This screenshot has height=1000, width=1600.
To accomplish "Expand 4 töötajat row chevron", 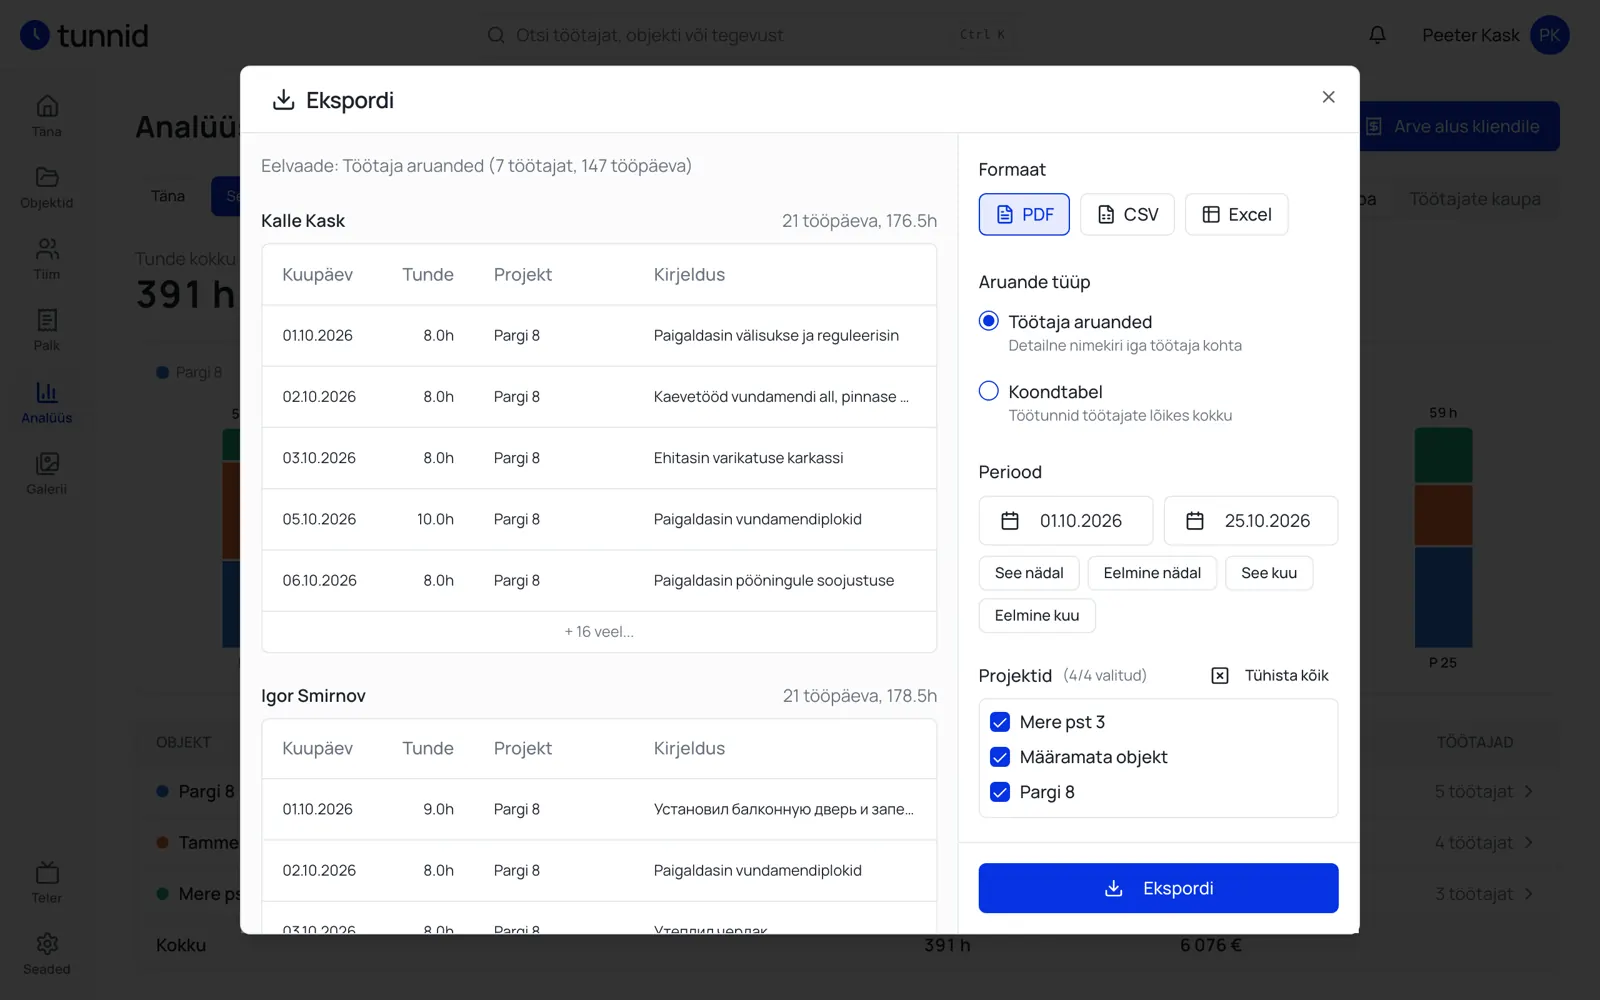I will pyautogui.click(x=1528, y=843).
